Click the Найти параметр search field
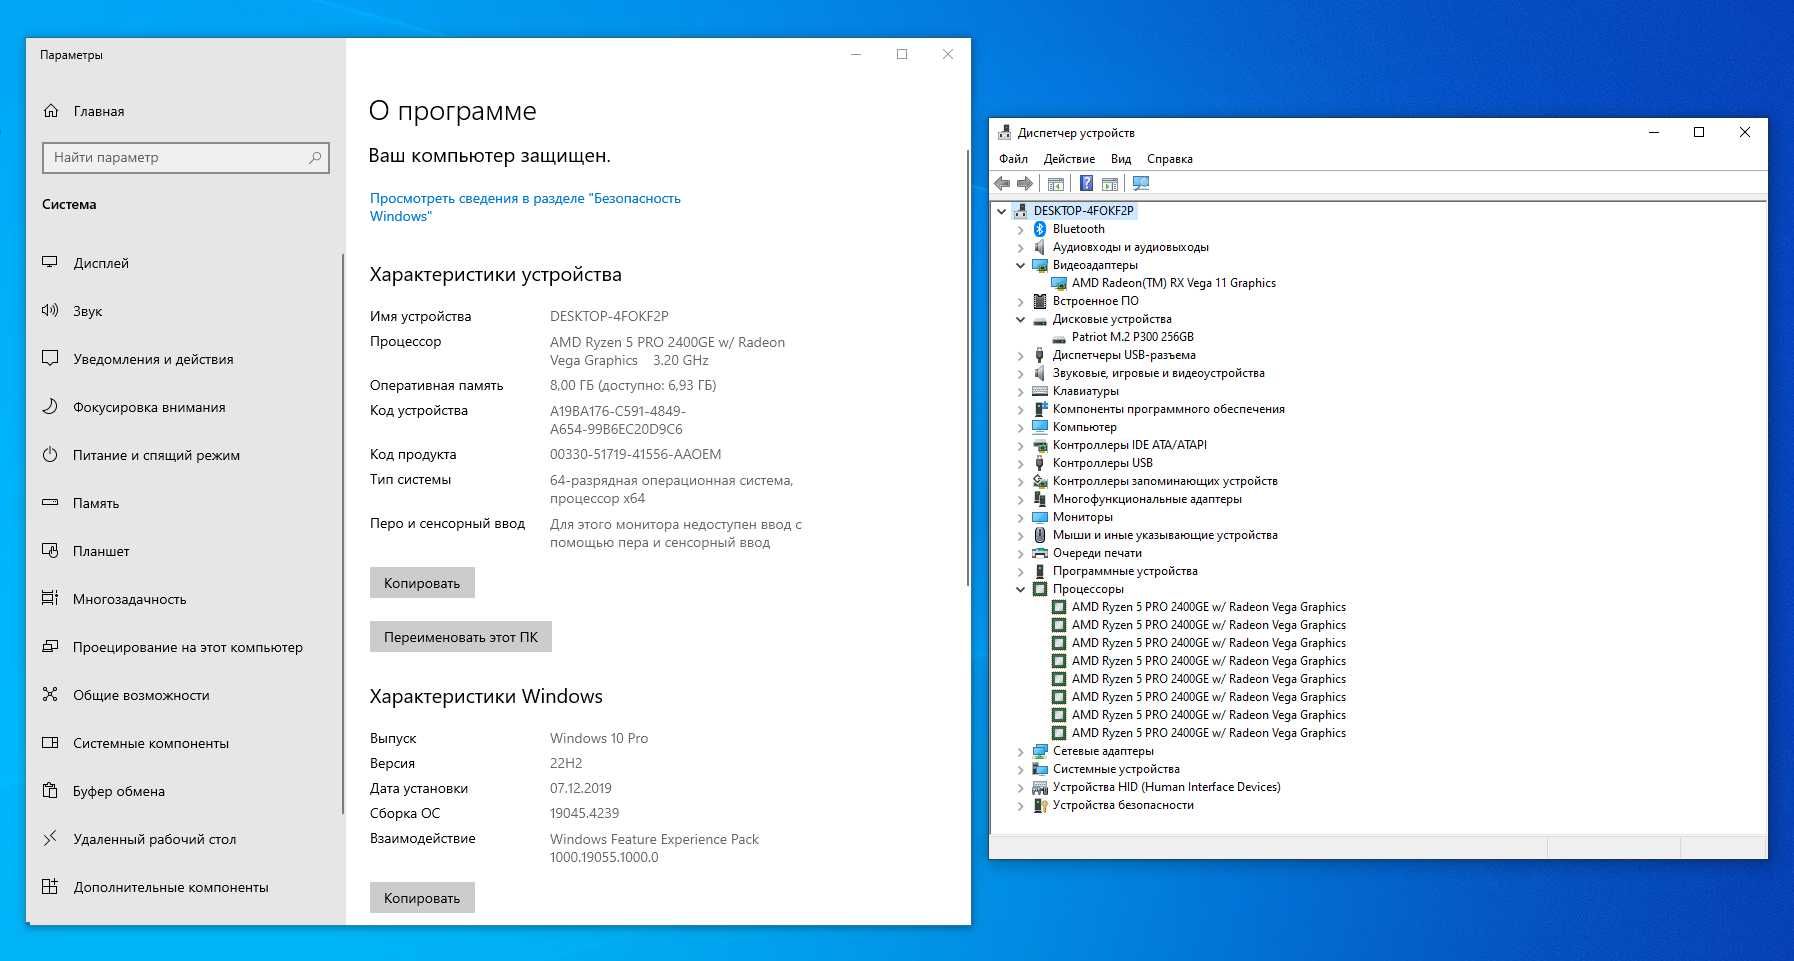 [186, 157]
